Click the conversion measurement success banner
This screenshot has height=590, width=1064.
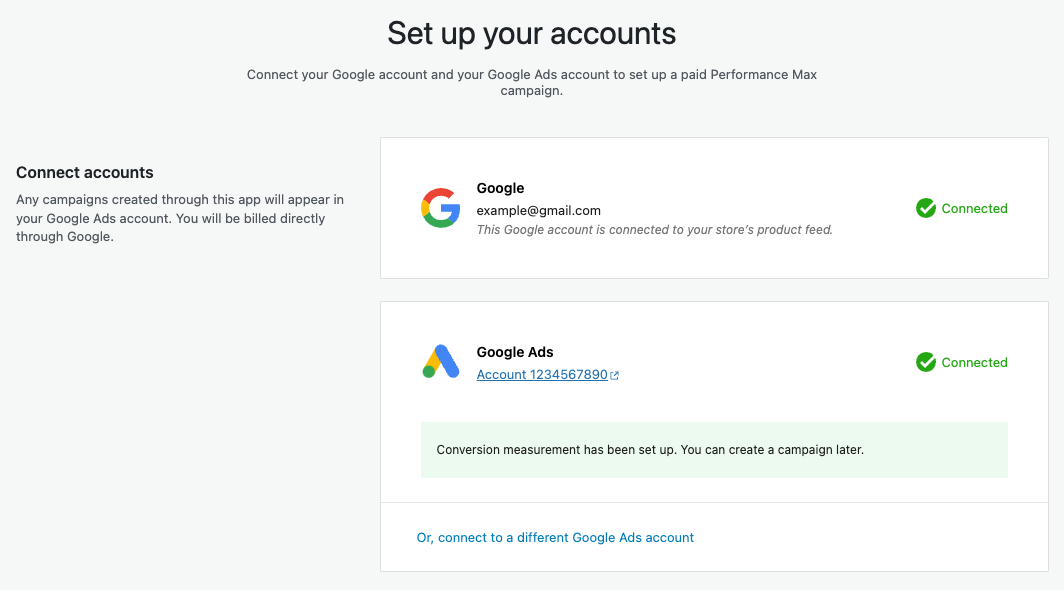[714, 450]
